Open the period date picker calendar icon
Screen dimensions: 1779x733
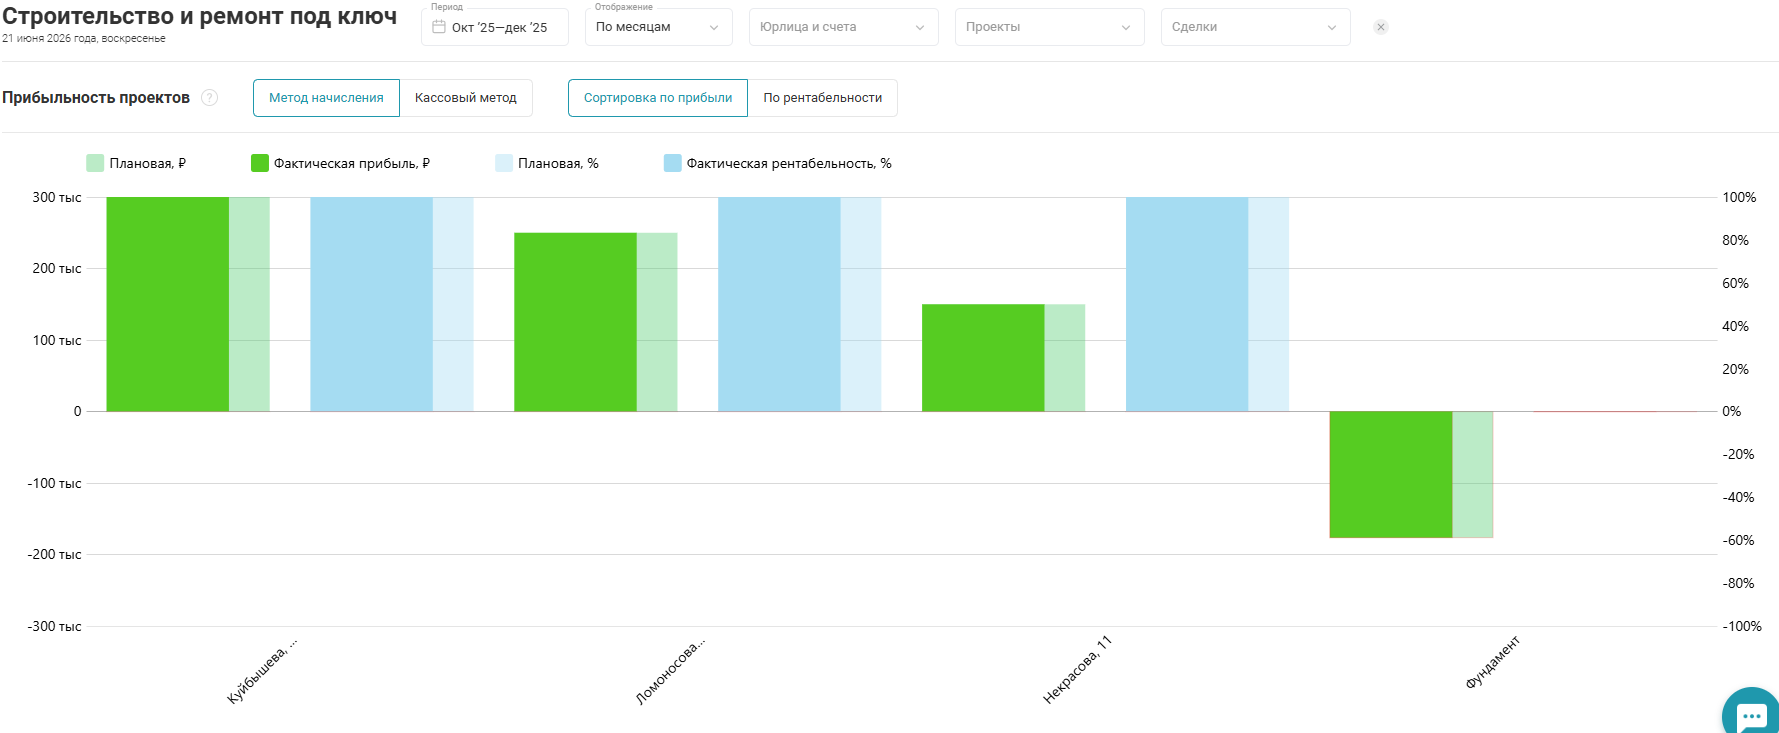click(x=438, y=27)
